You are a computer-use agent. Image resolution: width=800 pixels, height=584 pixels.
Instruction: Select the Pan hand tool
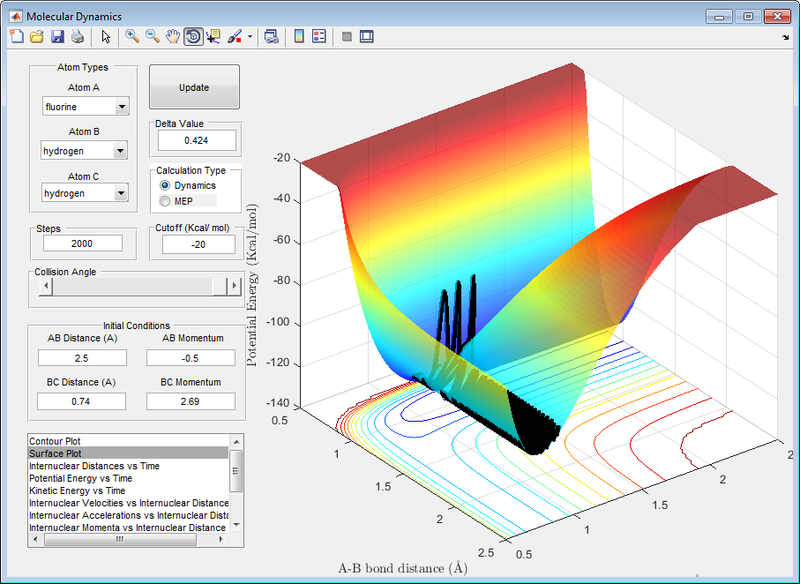click(x=173, y=37)
